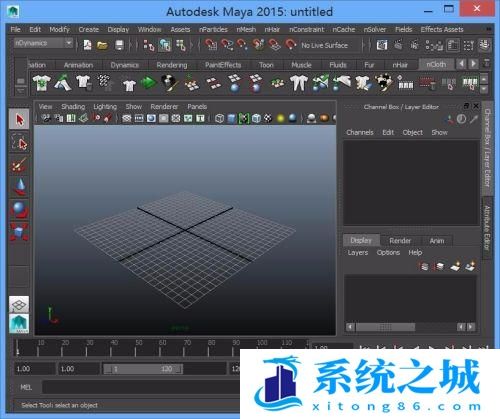Toggle Snap to Curves magnet icon

click(227, 44)
